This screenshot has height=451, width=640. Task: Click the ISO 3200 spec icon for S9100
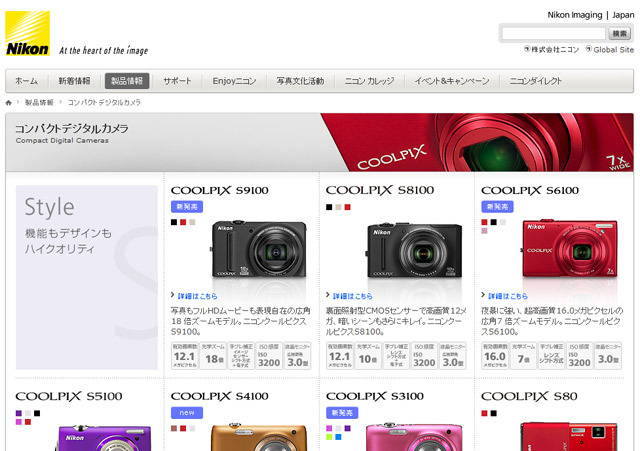(x=269, y=356)
